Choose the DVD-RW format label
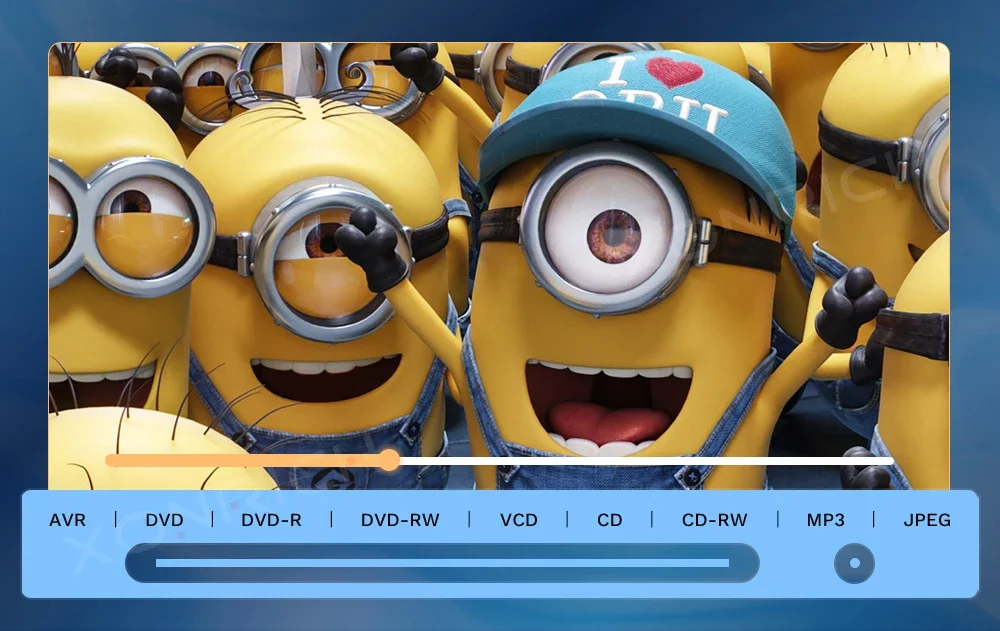The image size is (1000, 631). coord(400,520)
